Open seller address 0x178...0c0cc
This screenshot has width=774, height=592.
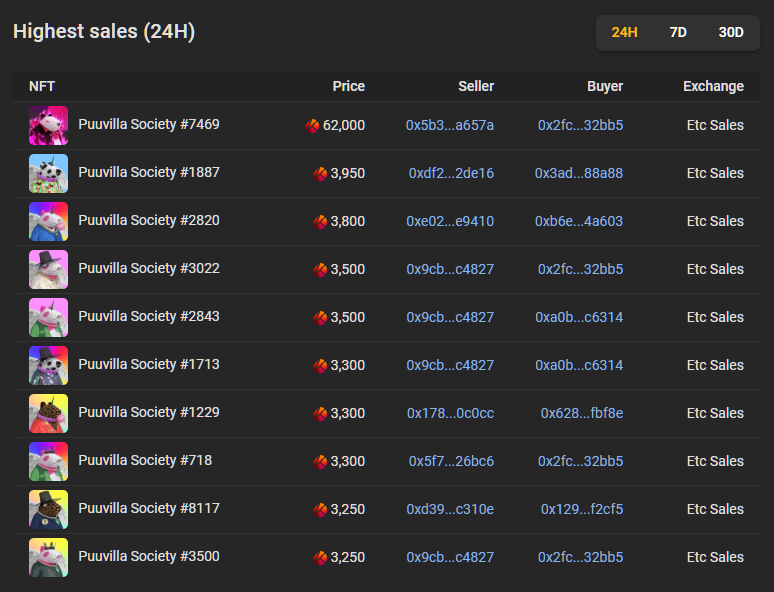450,413
